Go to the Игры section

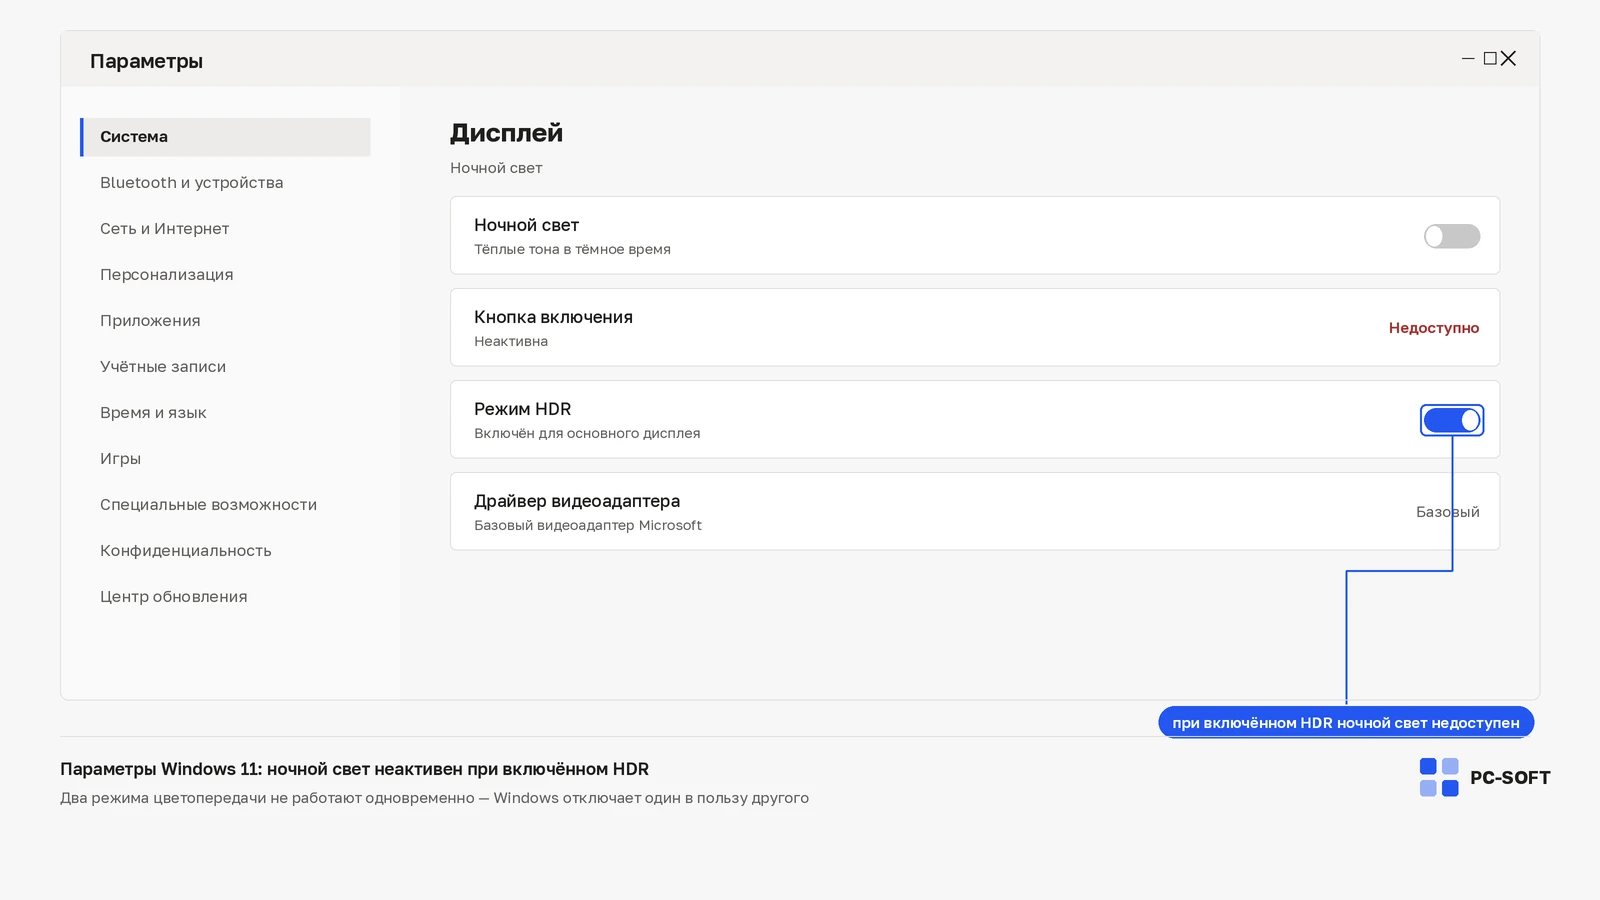pos(120,459)
